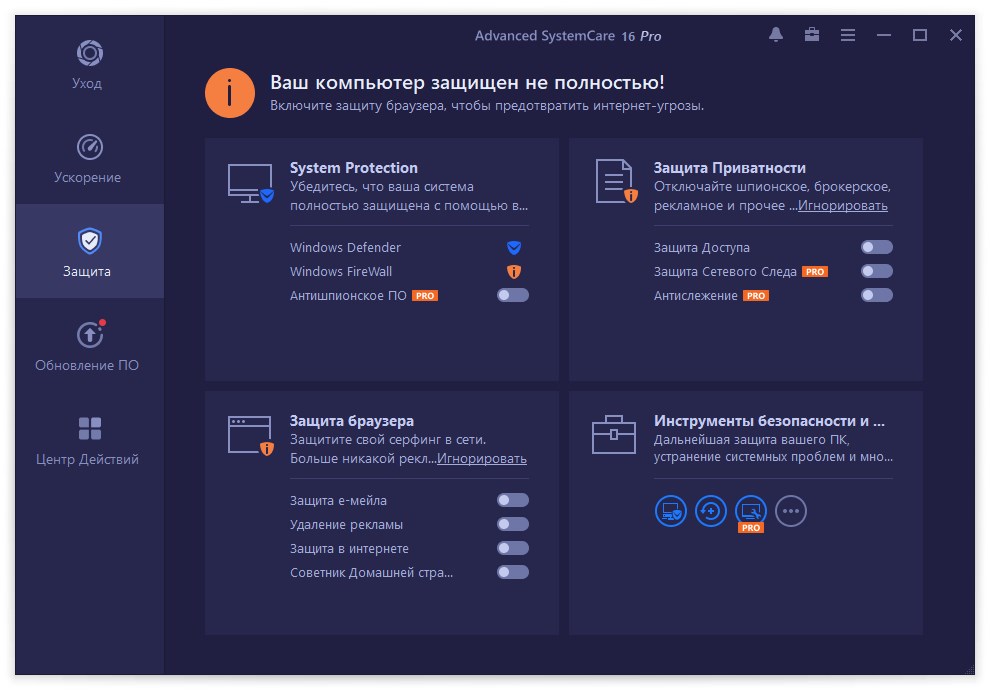This screenshot has height=690, width=990.
Task: Click the orange info warning icon
Action: (230, 93)
